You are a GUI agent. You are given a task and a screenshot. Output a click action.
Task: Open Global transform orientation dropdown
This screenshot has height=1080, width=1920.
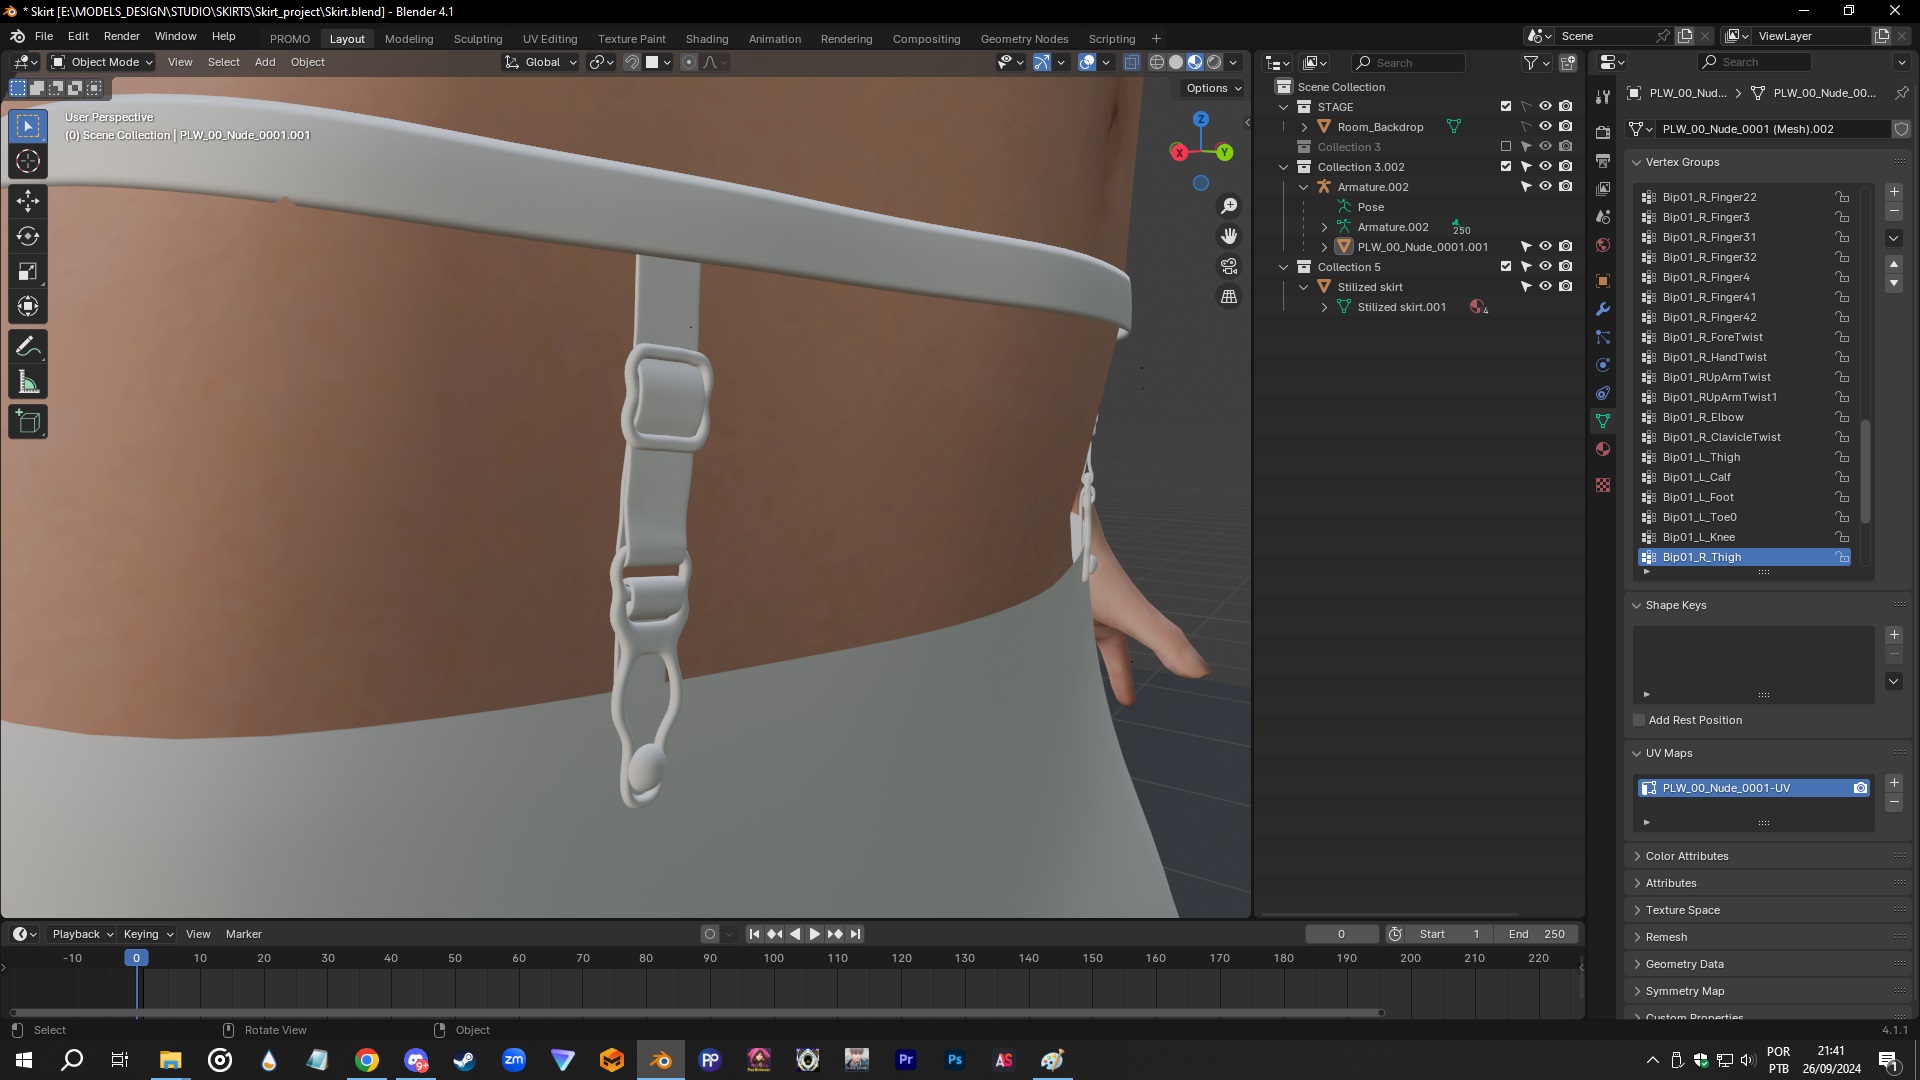pos(541,62)
